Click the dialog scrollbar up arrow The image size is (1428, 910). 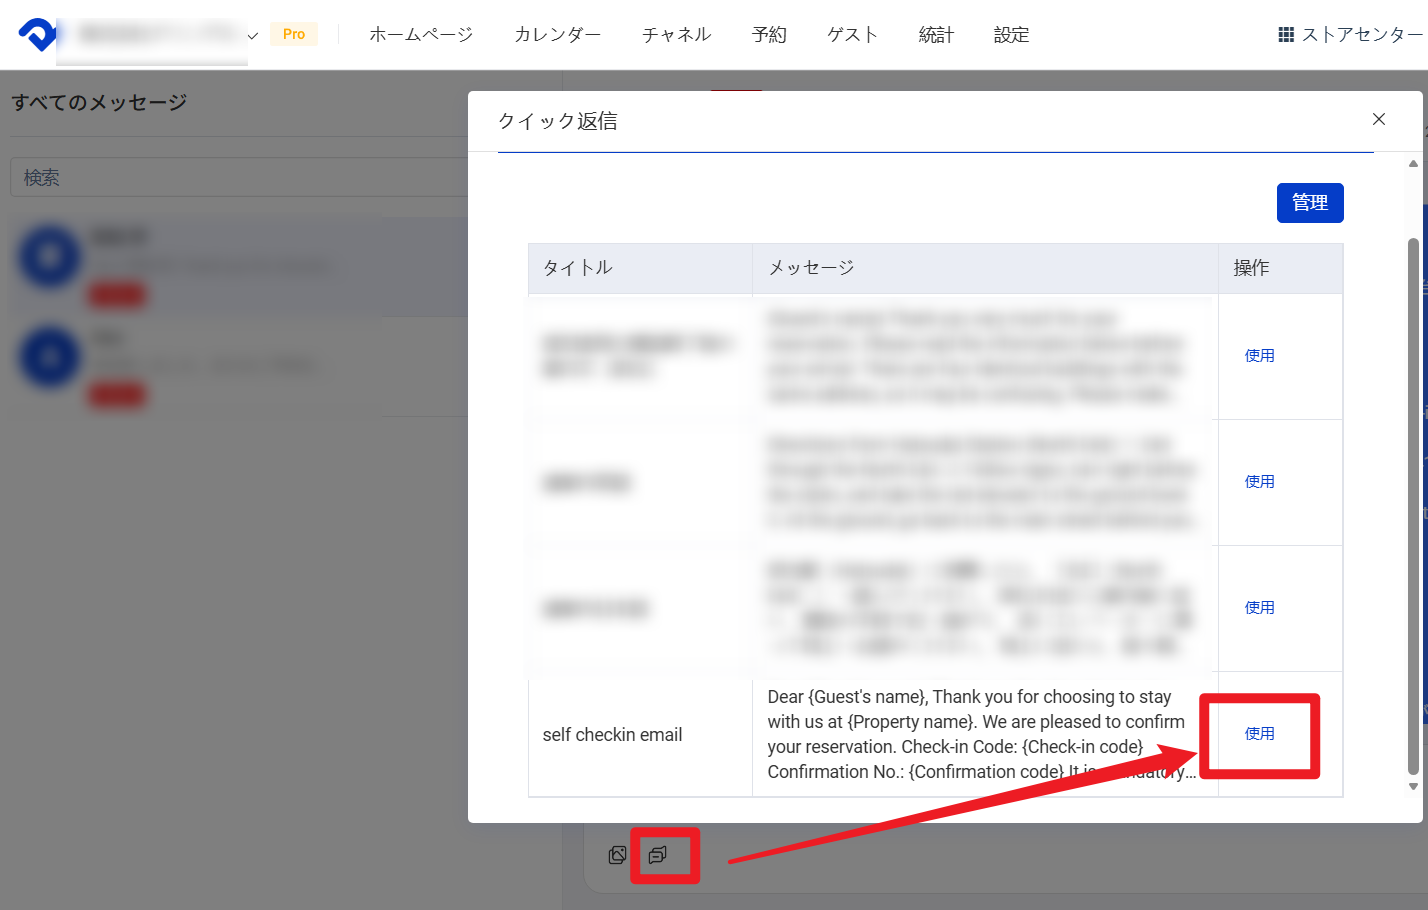click(x=1413, y=164)
